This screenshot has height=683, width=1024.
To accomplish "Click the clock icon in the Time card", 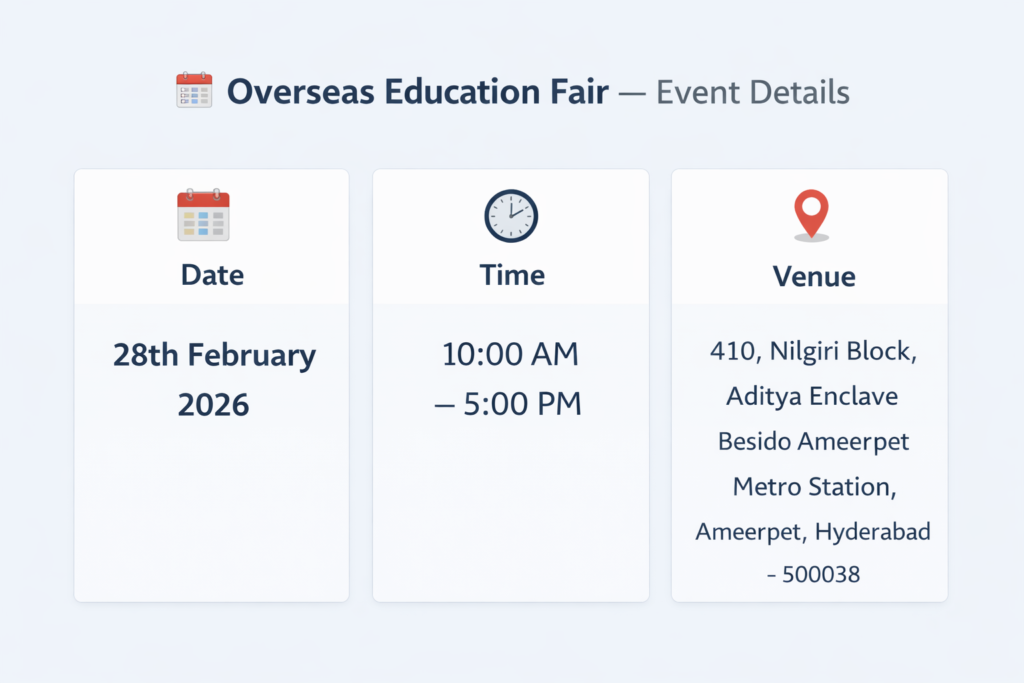I will 511,215.
